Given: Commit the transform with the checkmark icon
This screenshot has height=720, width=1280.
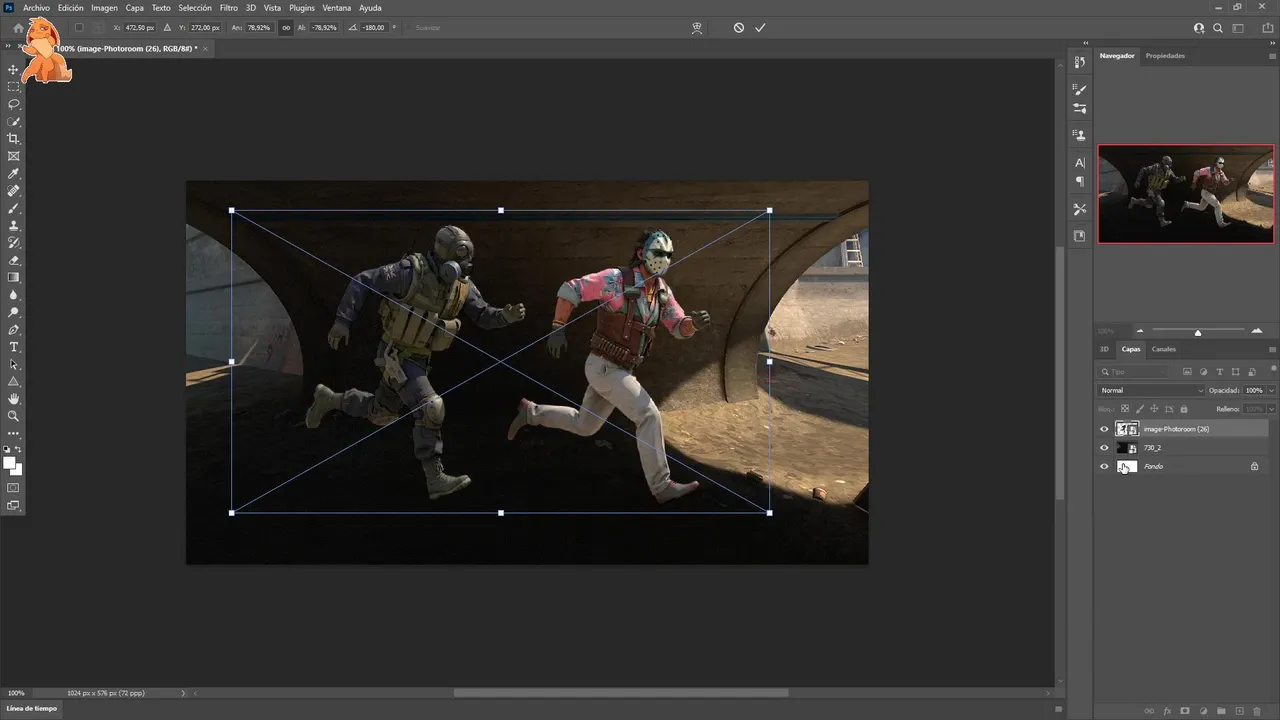Looking at the screenshot, I should click(760, 28).
